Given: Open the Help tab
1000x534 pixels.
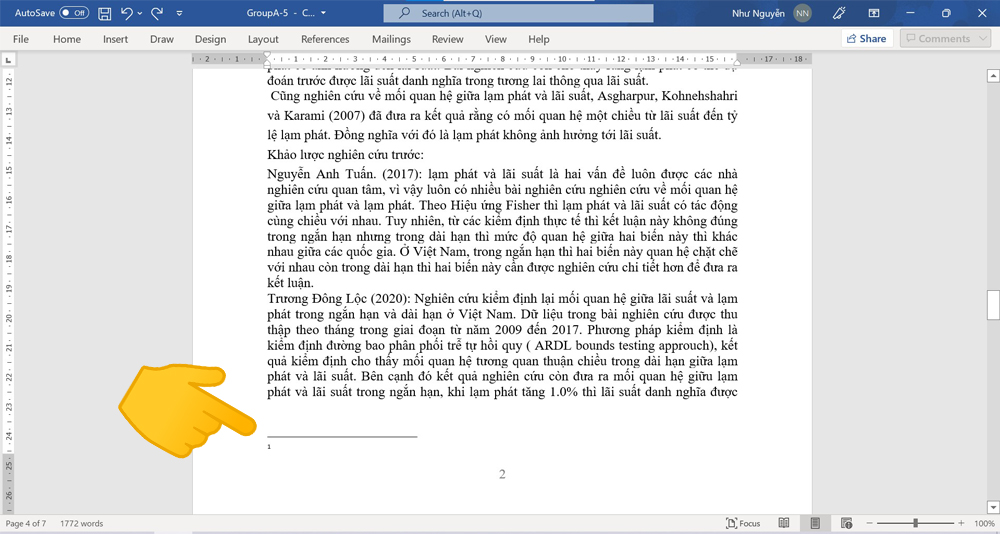Looking at the screenshot, I should pos(539,39).
